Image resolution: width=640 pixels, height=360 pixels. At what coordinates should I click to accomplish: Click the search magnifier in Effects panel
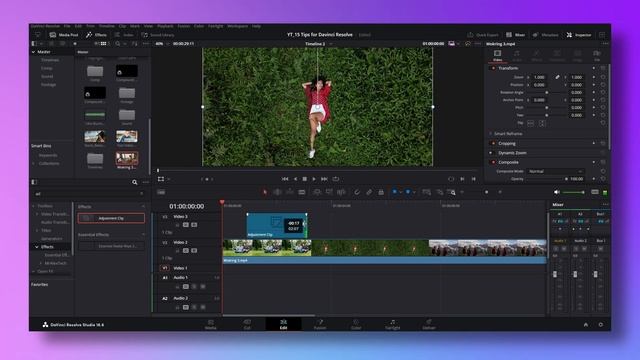(135, 182)
